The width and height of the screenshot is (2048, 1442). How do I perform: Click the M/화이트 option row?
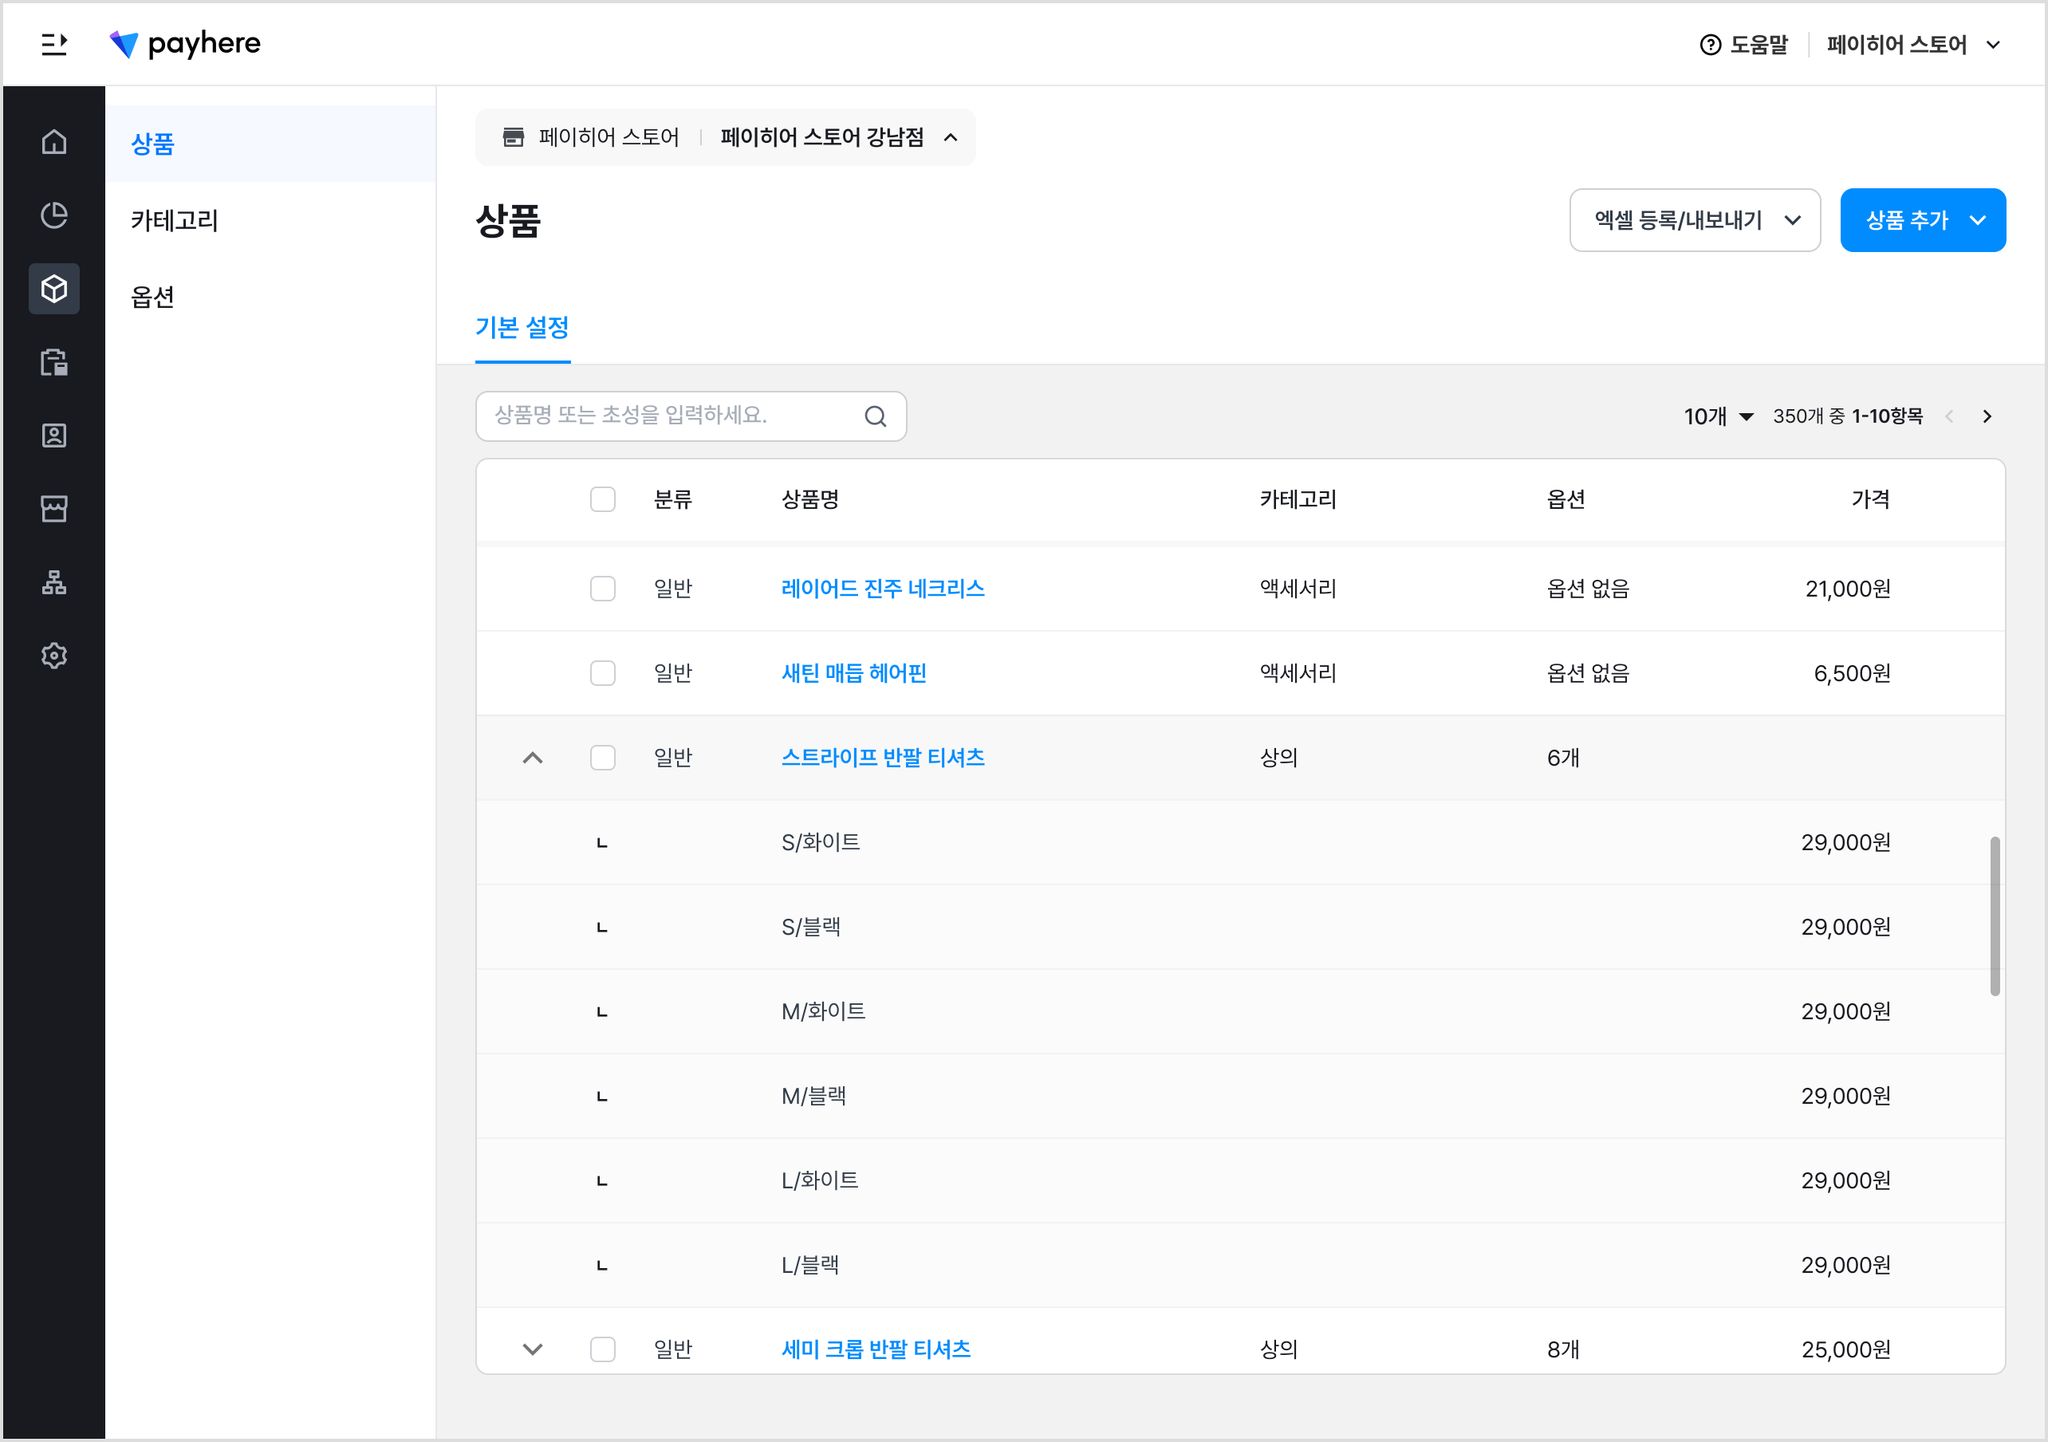coord(1241,1011)
